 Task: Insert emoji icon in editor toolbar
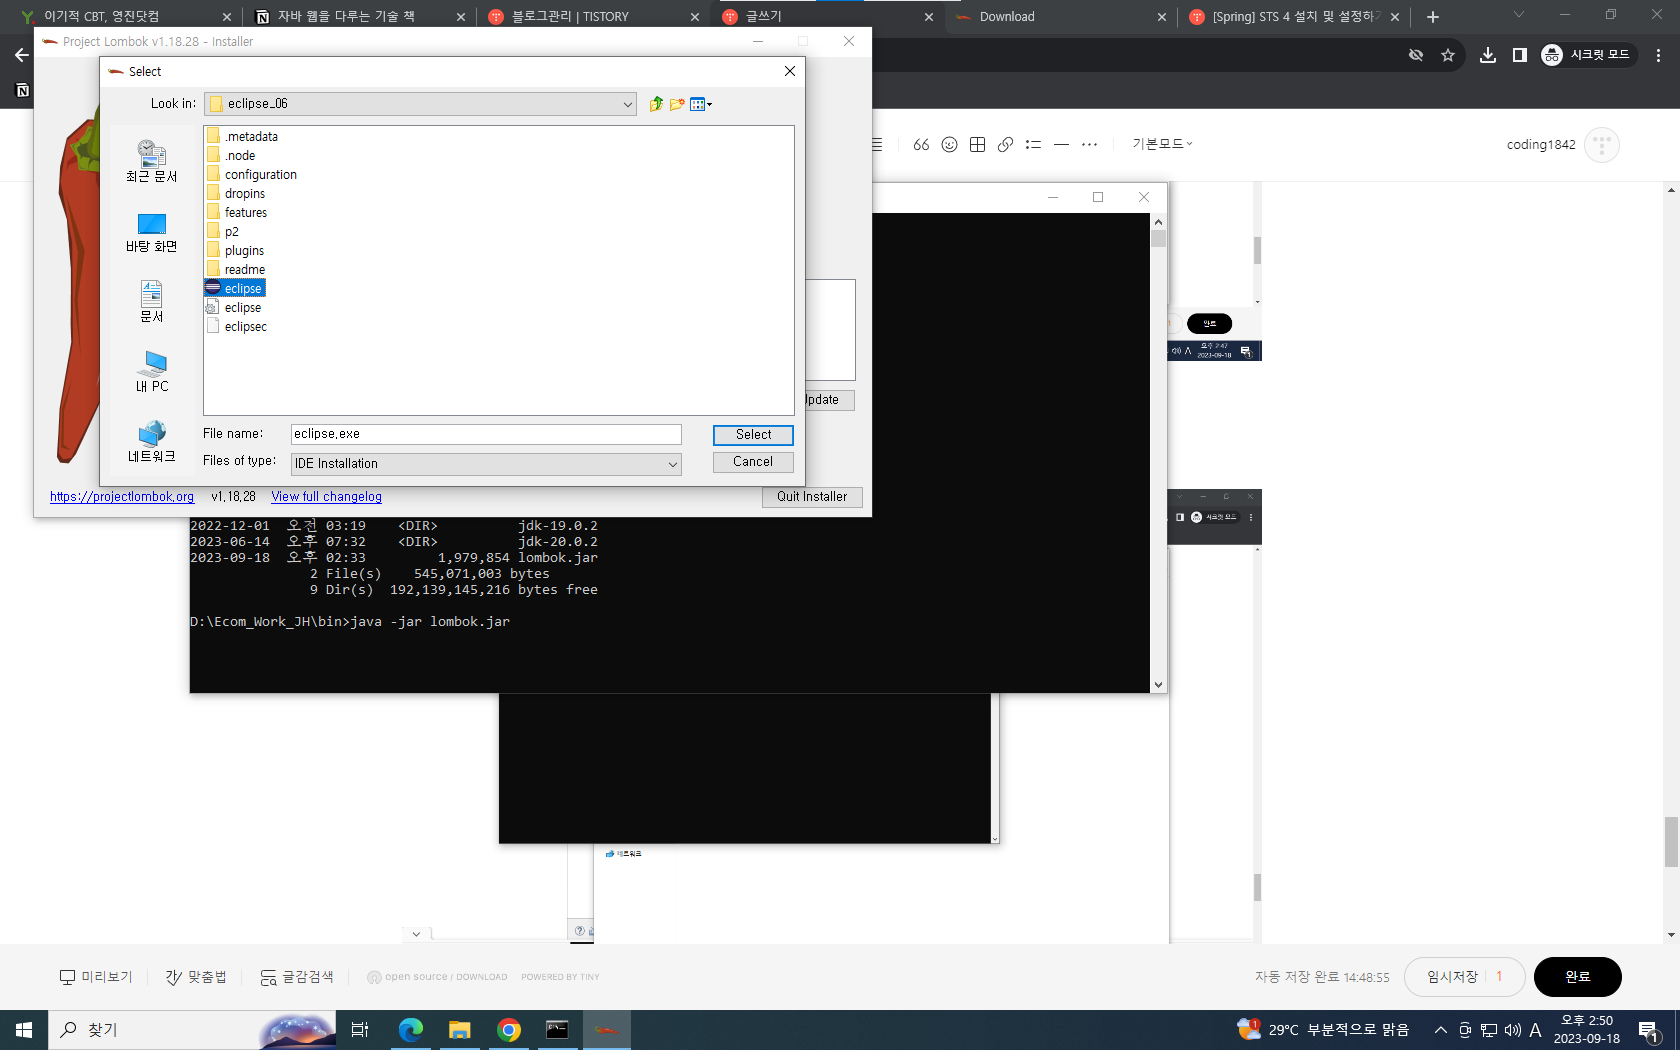tap(949, 145)
